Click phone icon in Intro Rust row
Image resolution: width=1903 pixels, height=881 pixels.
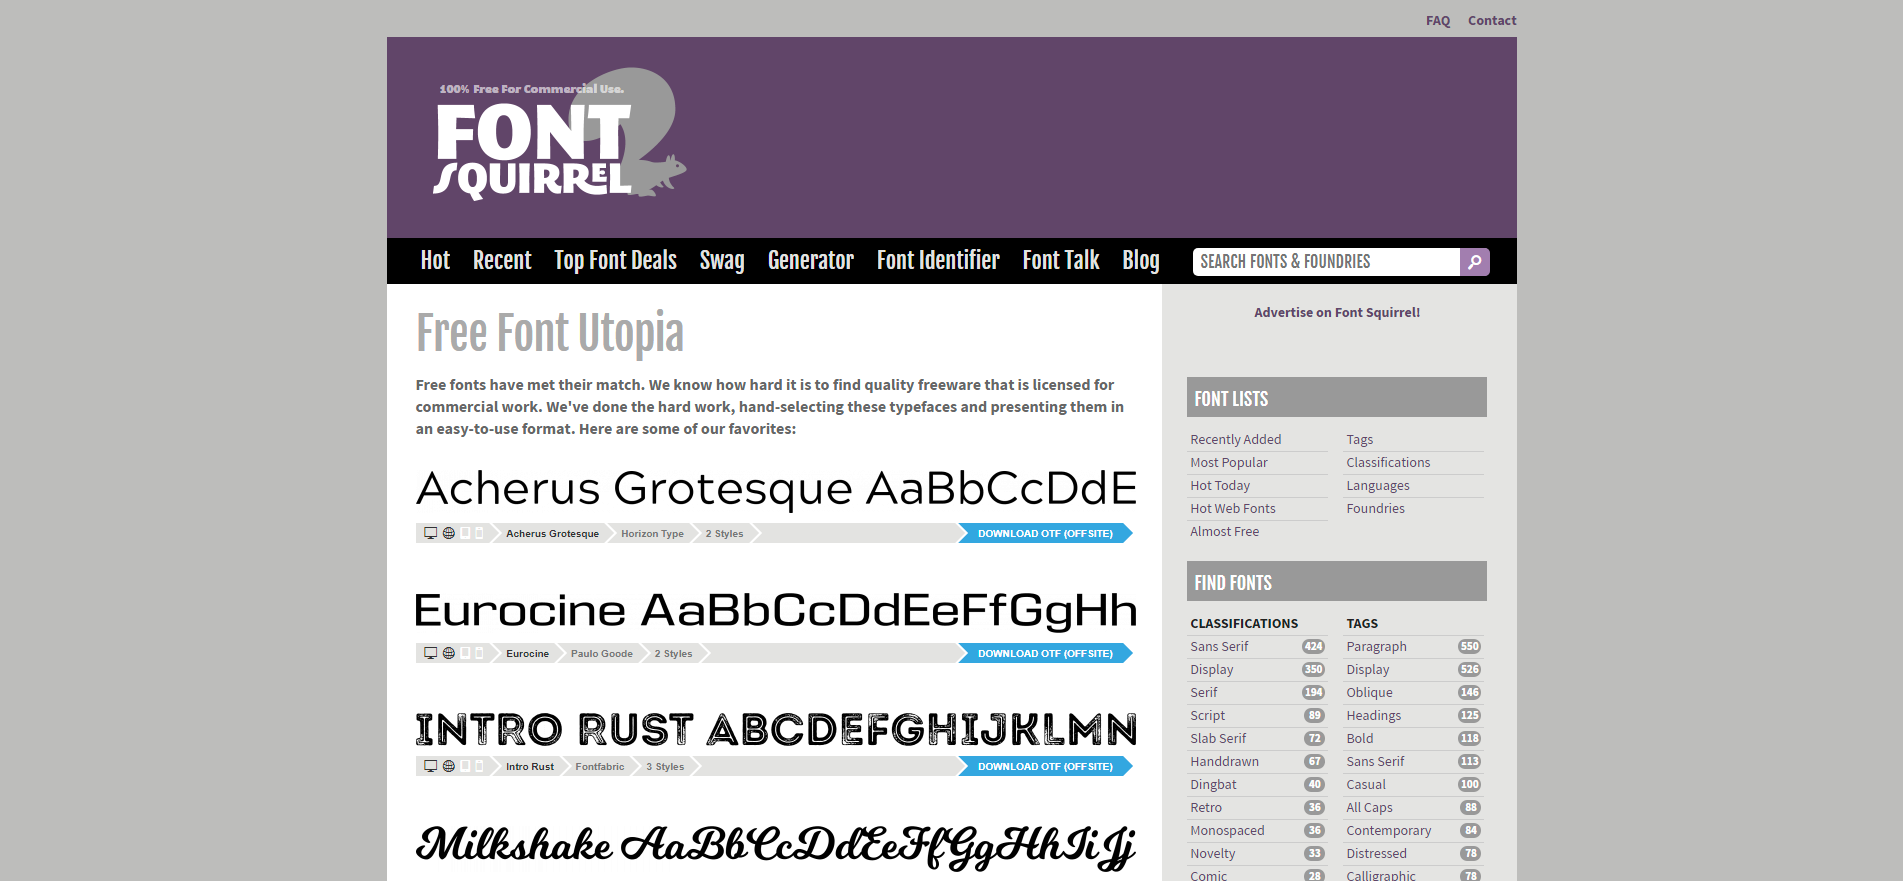pos(479,766)
